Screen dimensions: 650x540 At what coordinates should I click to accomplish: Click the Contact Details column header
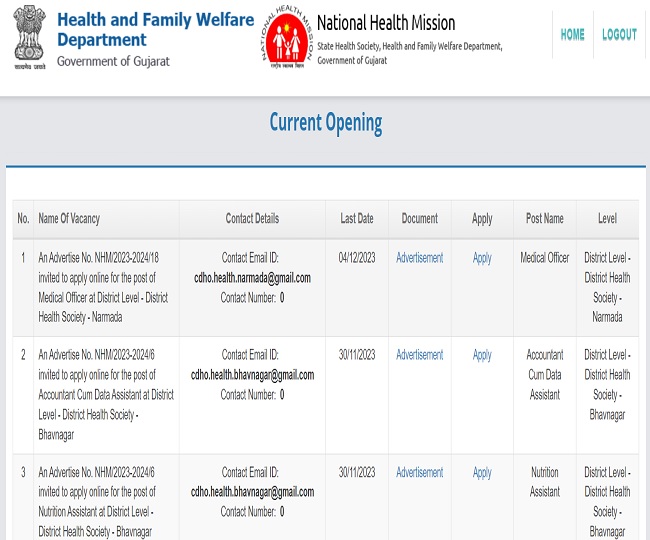(x=252, y=218)
